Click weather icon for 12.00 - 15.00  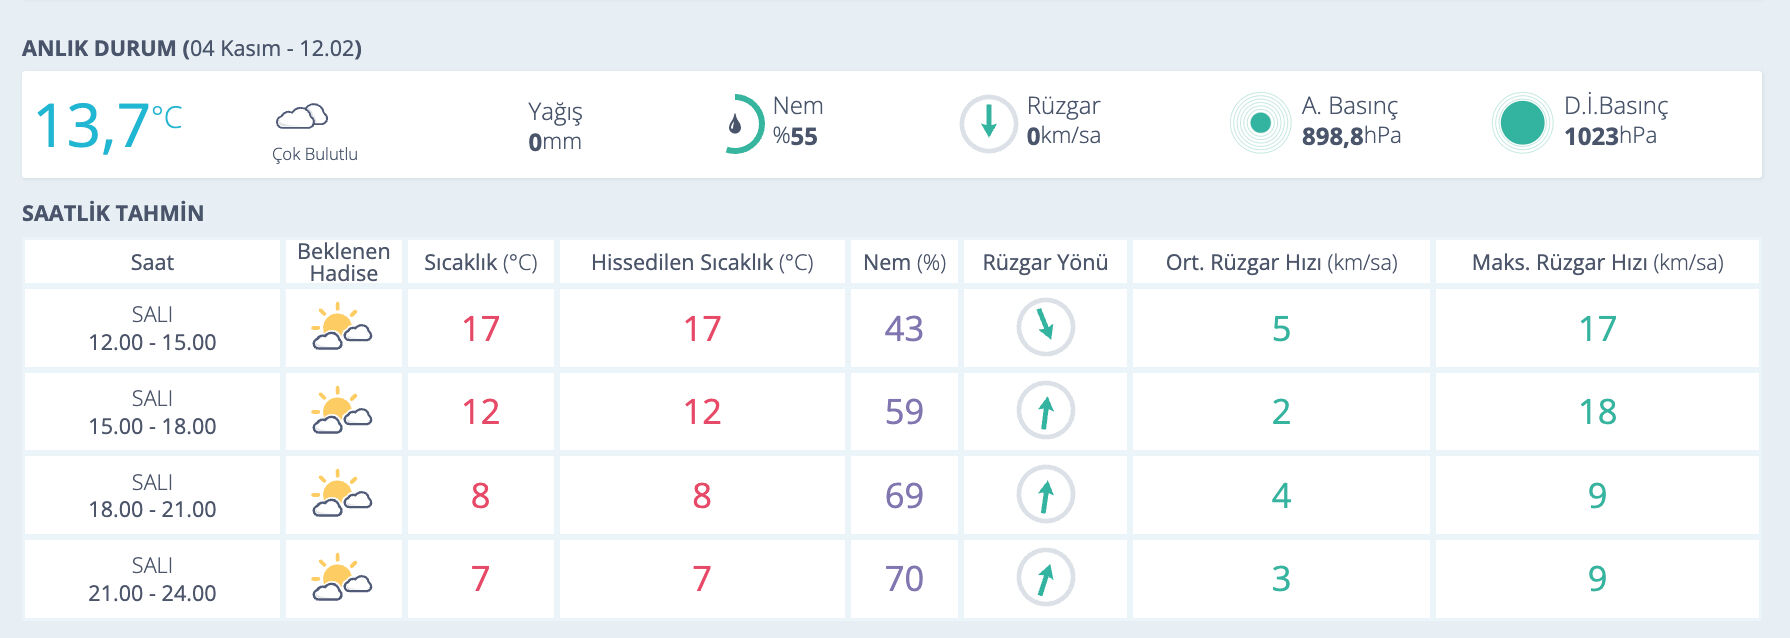point(342,329)
